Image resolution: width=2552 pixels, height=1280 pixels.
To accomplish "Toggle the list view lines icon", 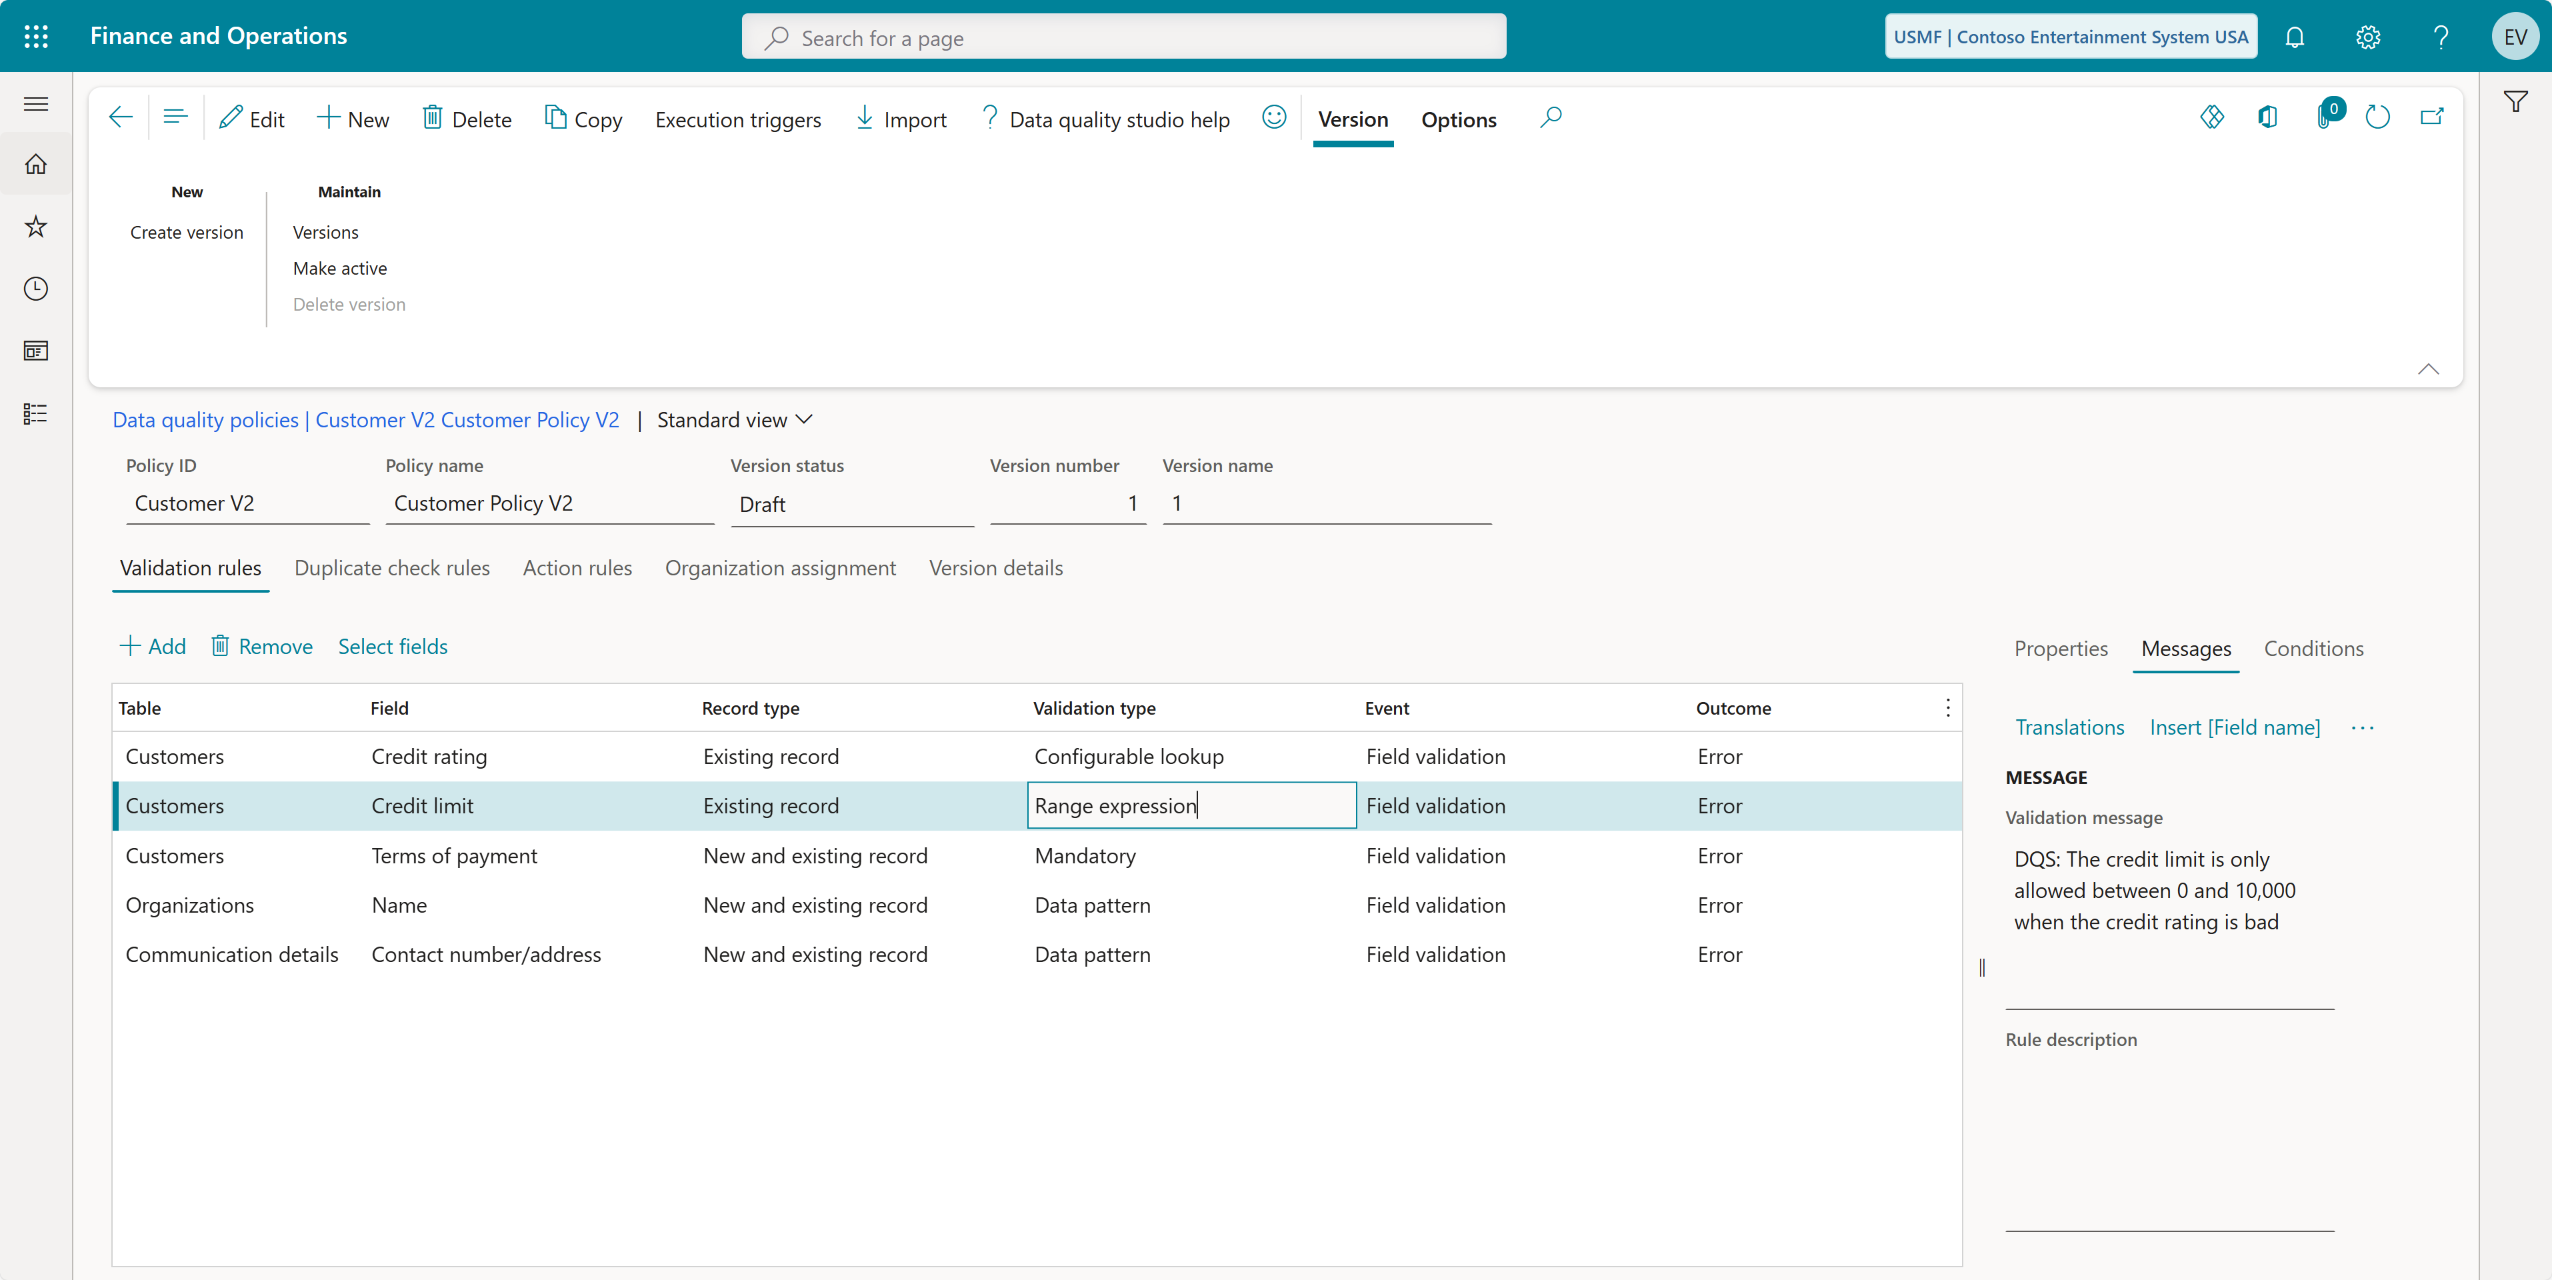I will point(175,118).
